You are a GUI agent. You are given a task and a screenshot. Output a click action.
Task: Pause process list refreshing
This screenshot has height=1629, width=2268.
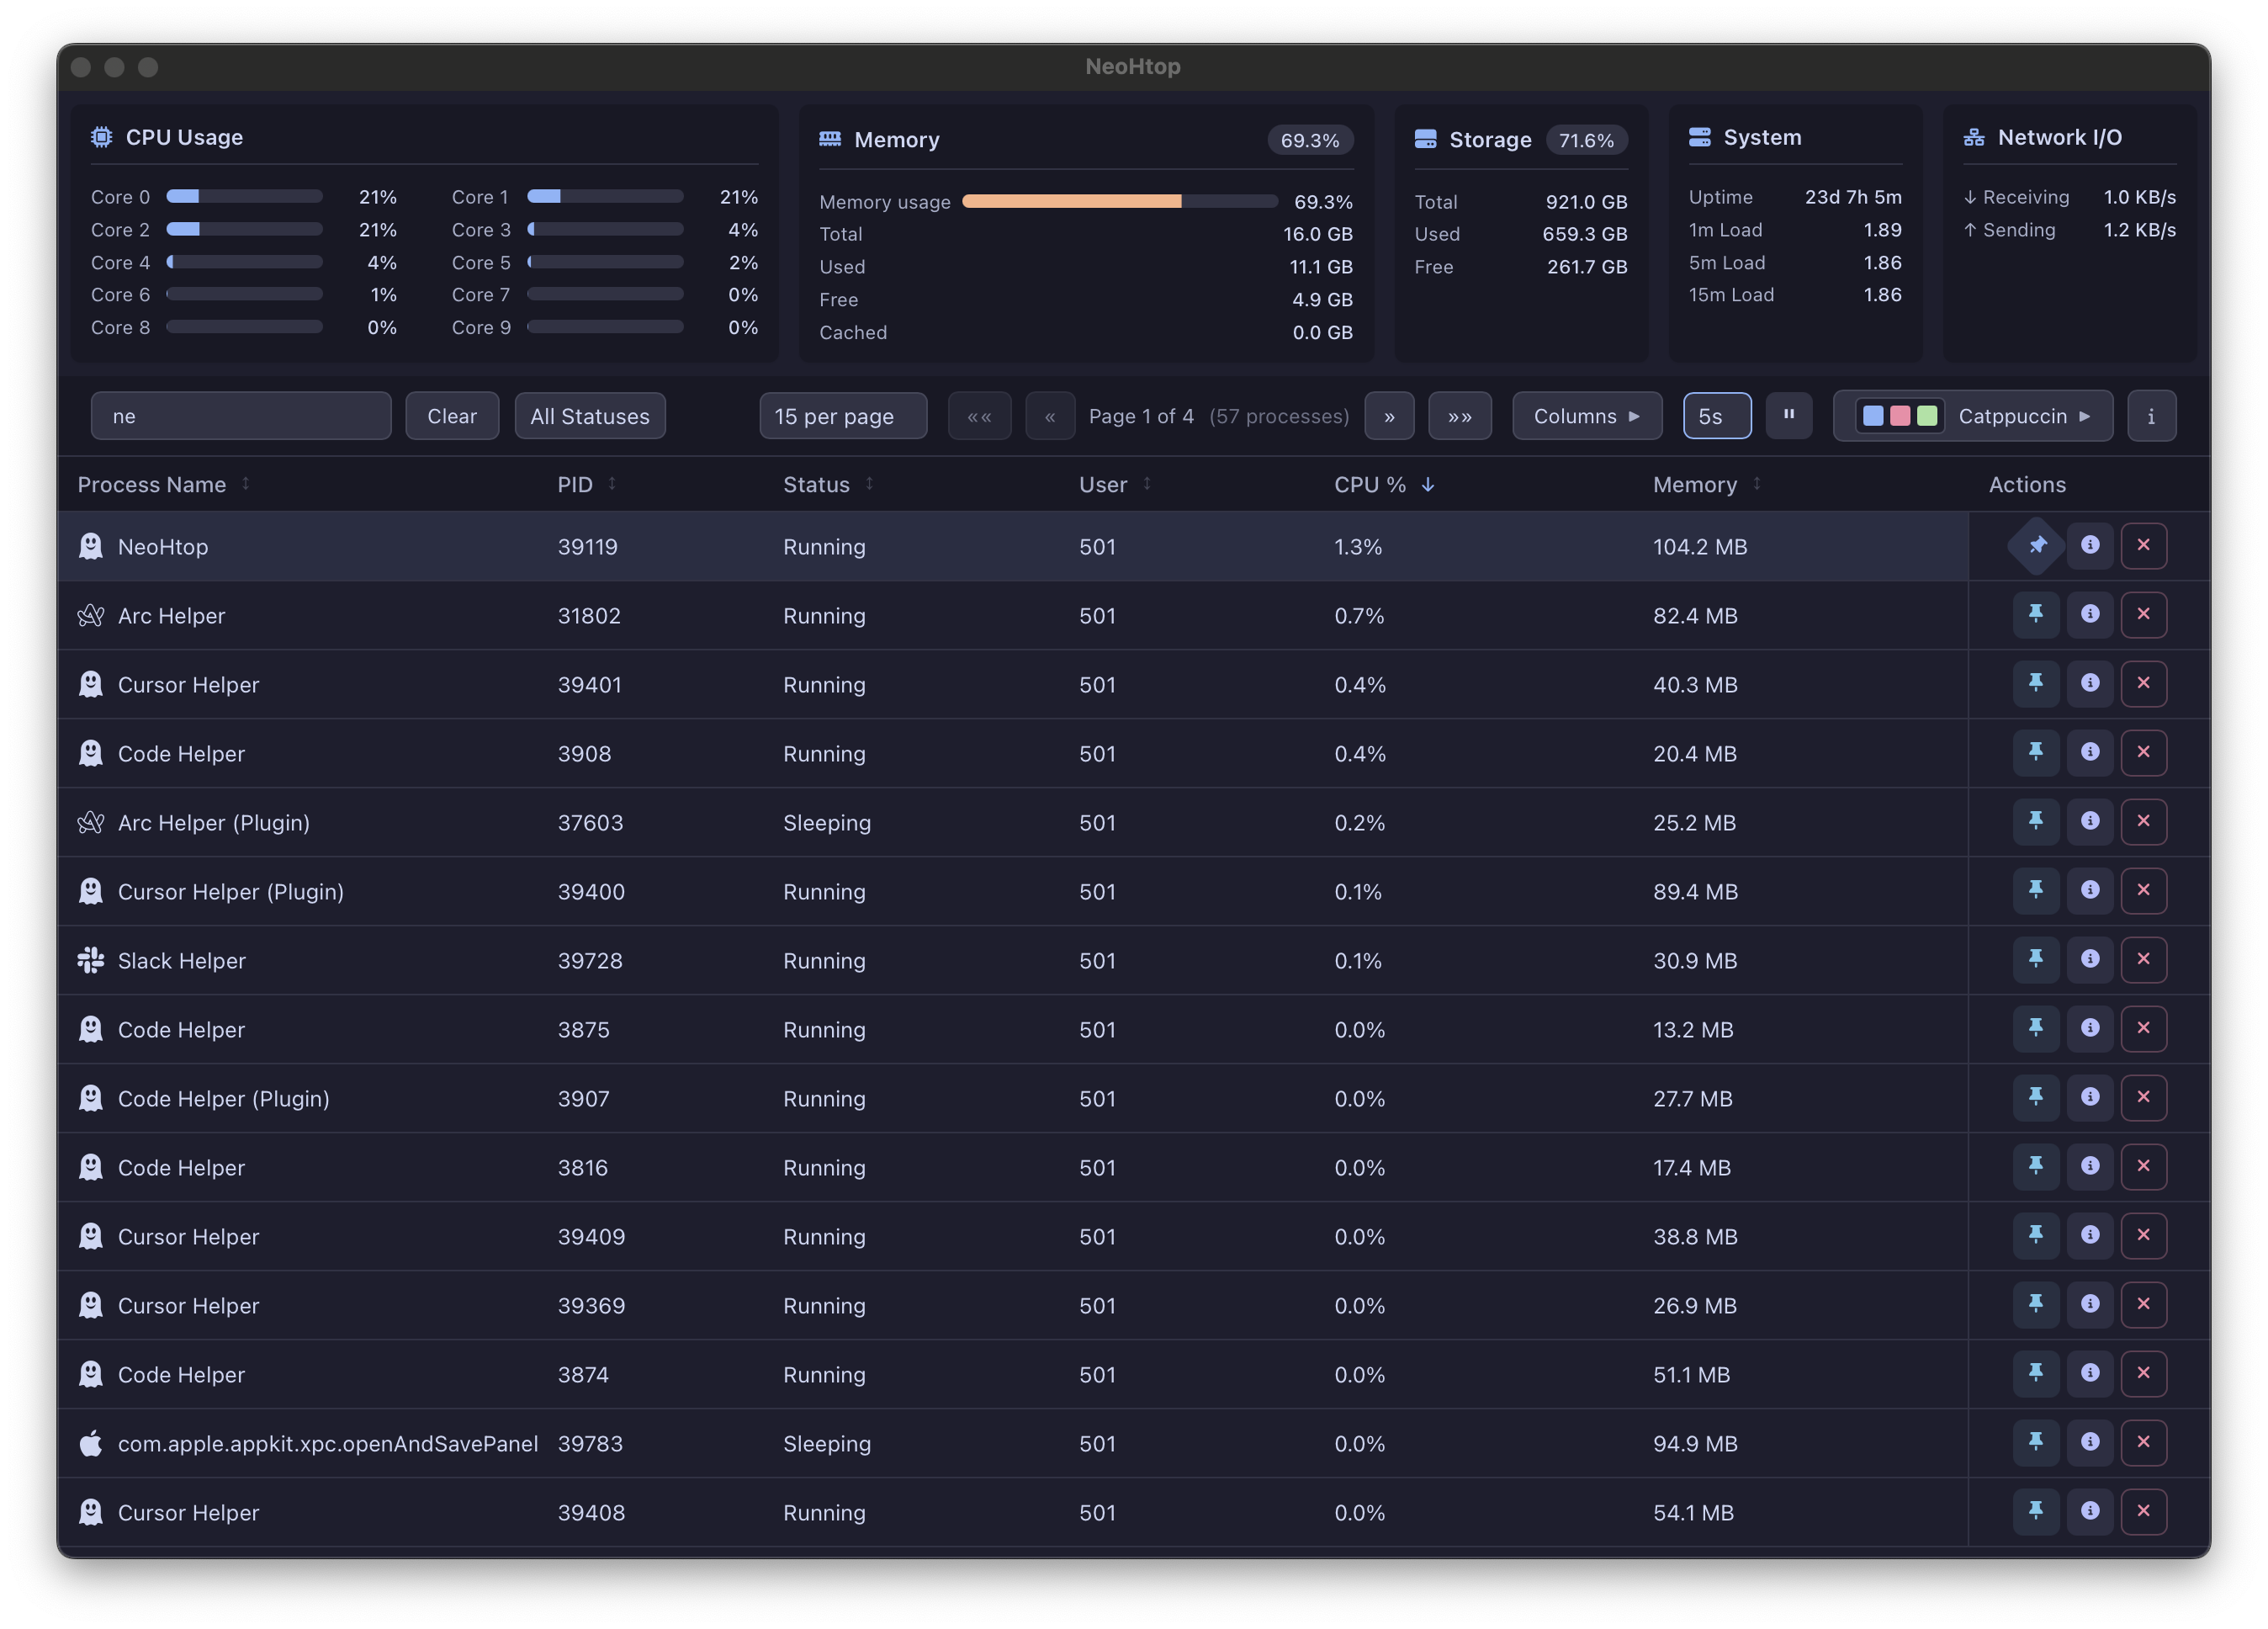point(1789,415)
